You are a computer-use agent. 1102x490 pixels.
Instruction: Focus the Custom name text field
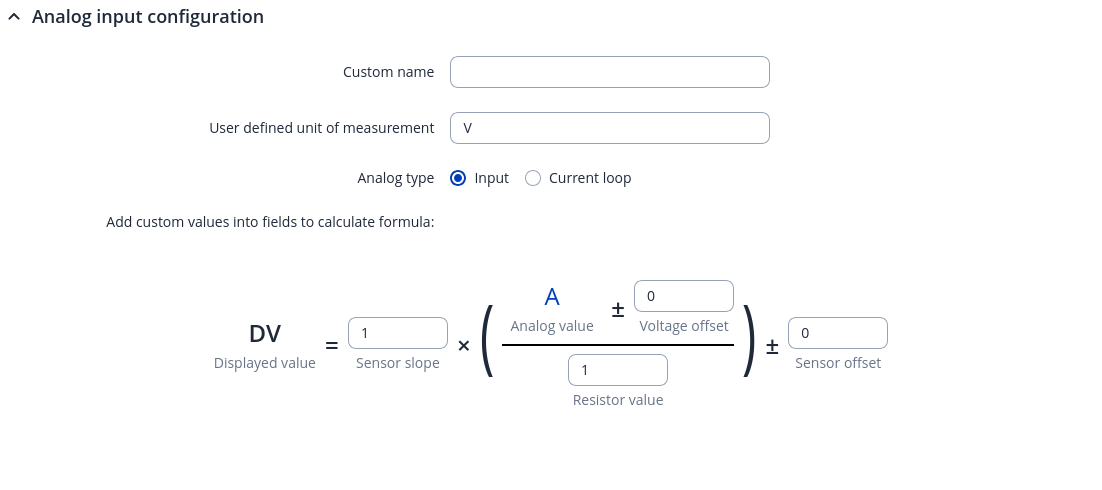pyautogui.click(x=609, y=72)
